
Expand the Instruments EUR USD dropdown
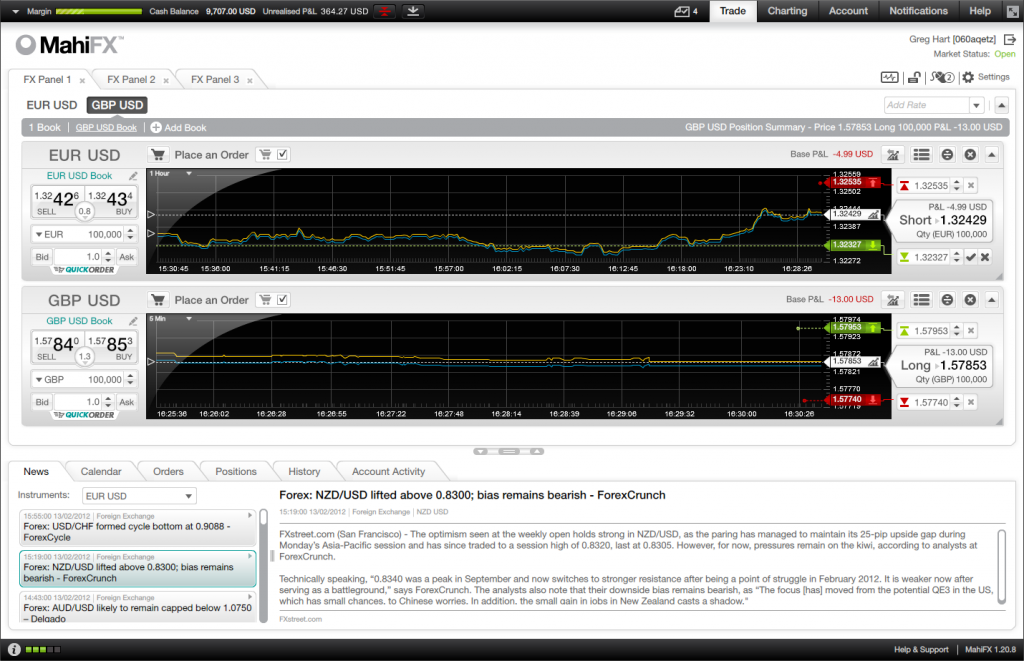tap(188, 496)
